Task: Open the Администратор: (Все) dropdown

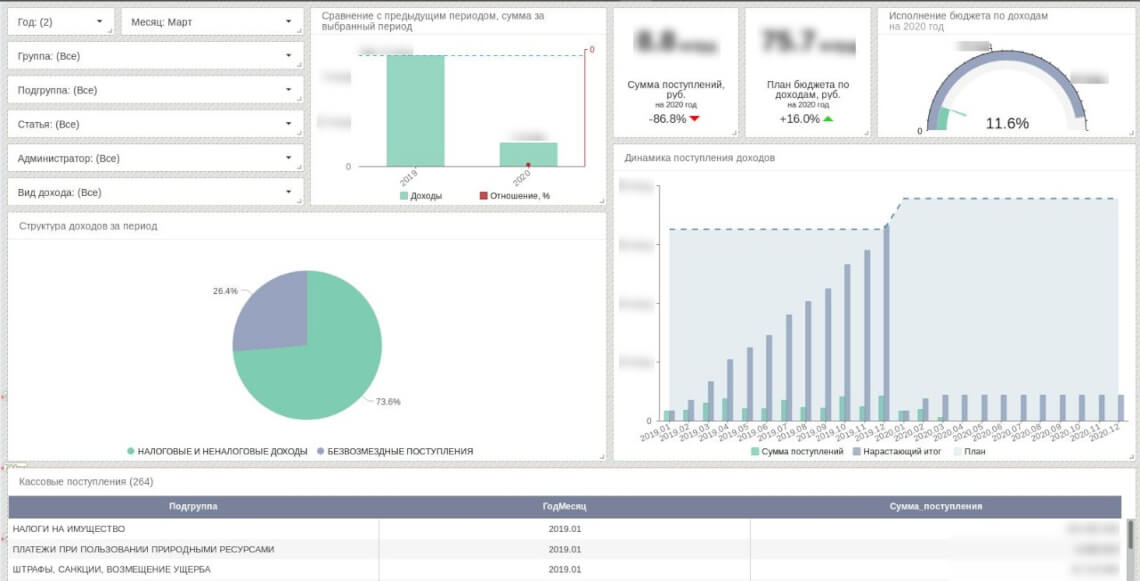Action: 156,158
